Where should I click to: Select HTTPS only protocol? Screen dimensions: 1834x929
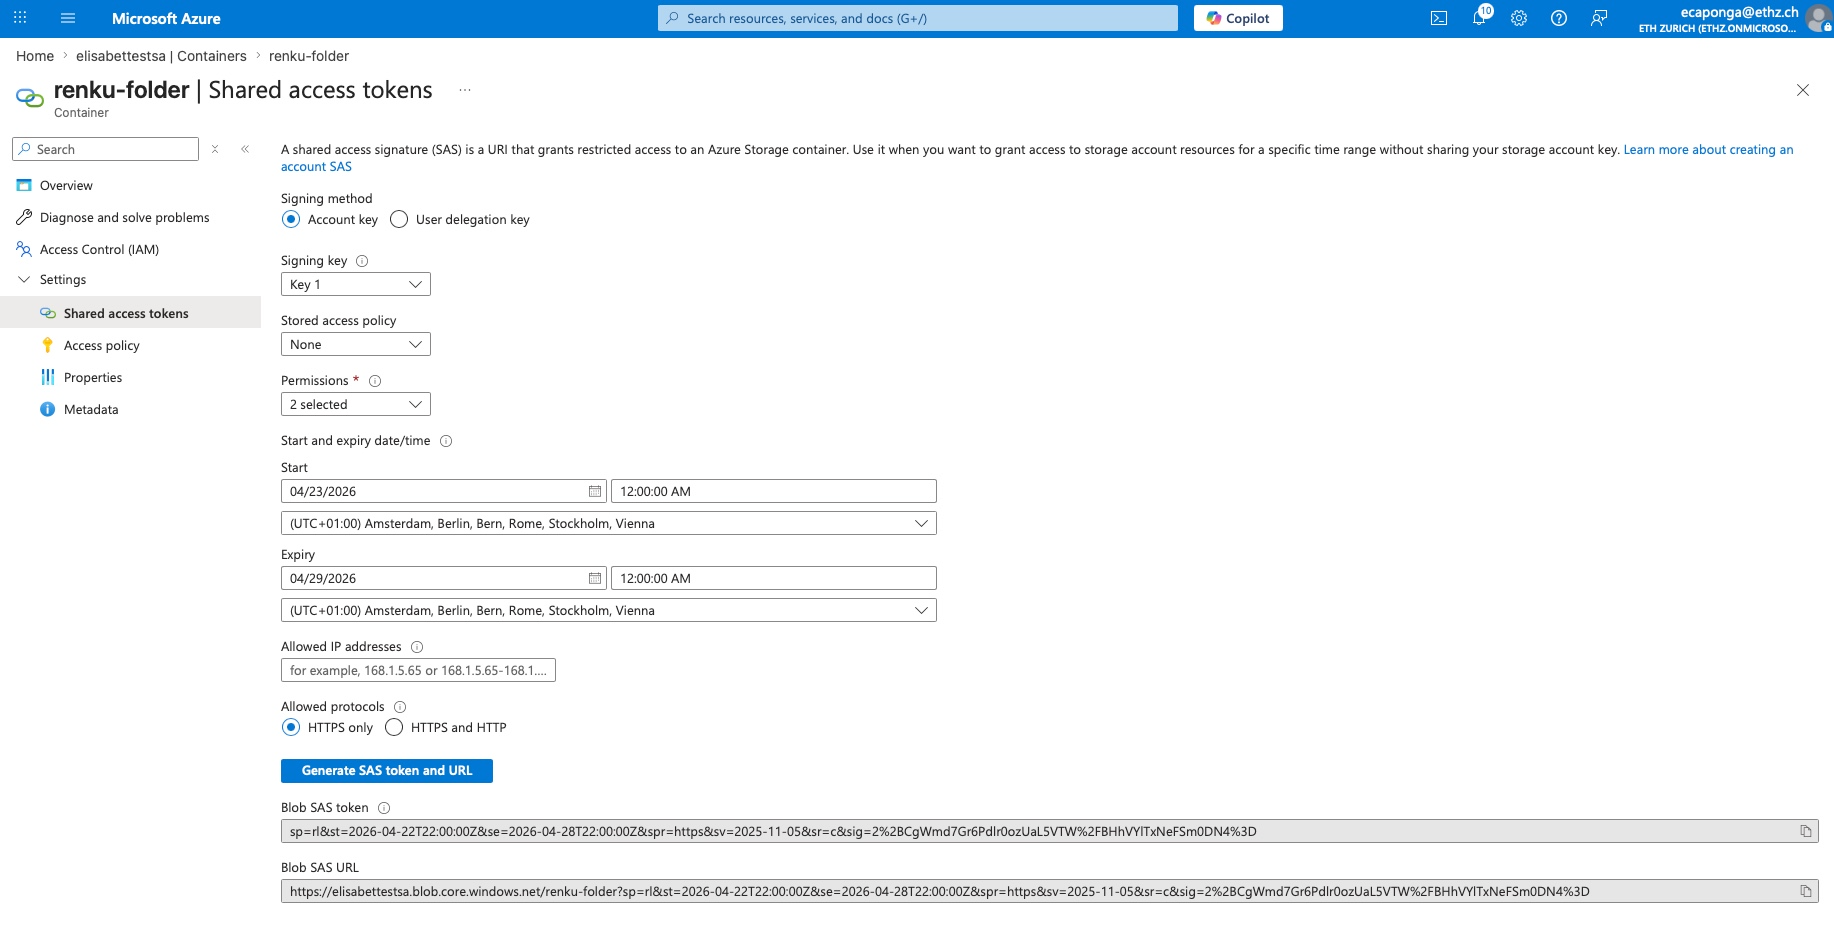(x=291, y=727)
